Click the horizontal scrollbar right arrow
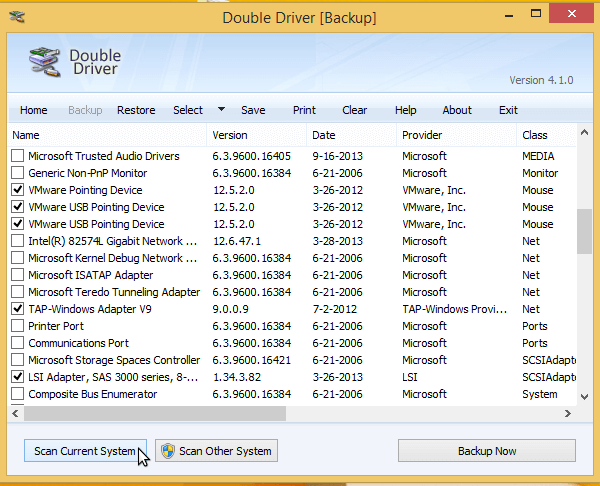Image resolution: width=600 pixels, height=486 pixels. (x=568, y=413)
